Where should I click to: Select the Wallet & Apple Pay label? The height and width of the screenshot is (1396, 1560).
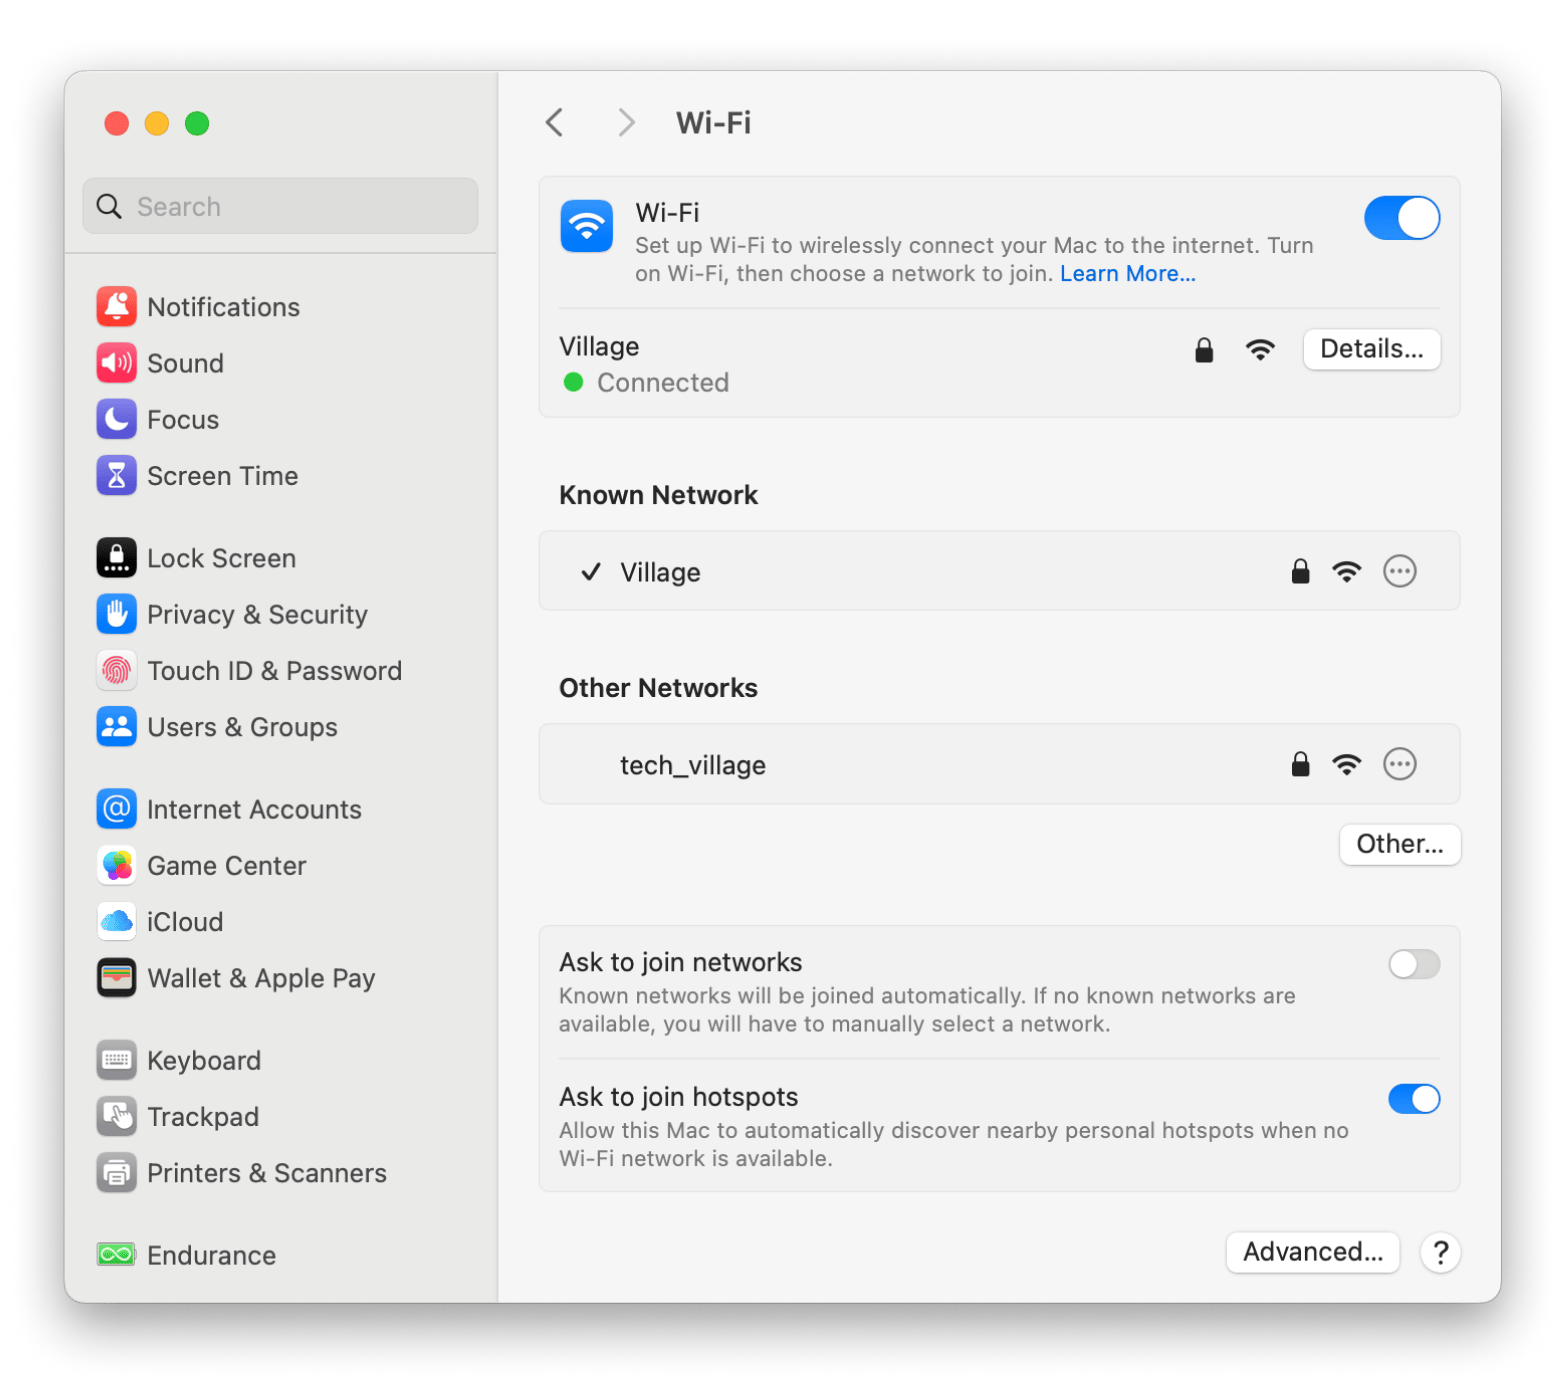pyautogui.click(x=261, y=978)
